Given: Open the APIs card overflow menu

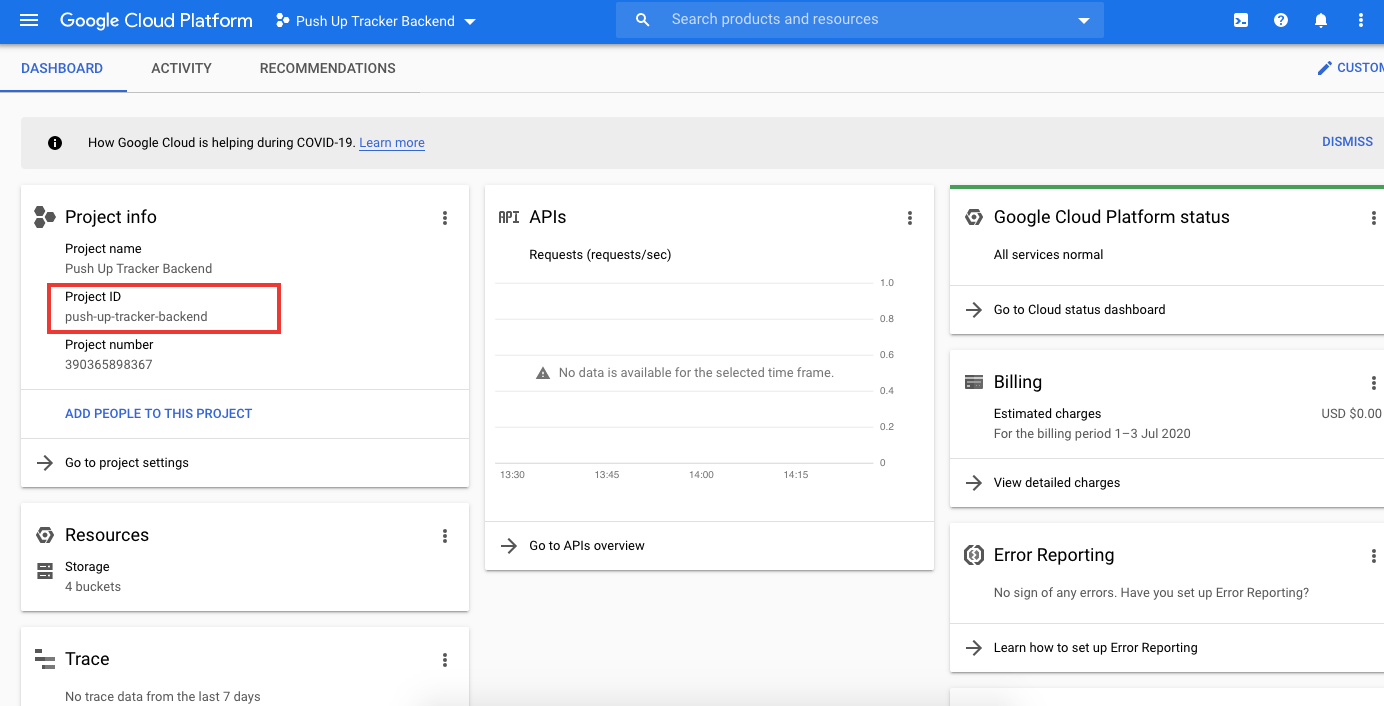Looking at the screenshot, I should (910, 218).
